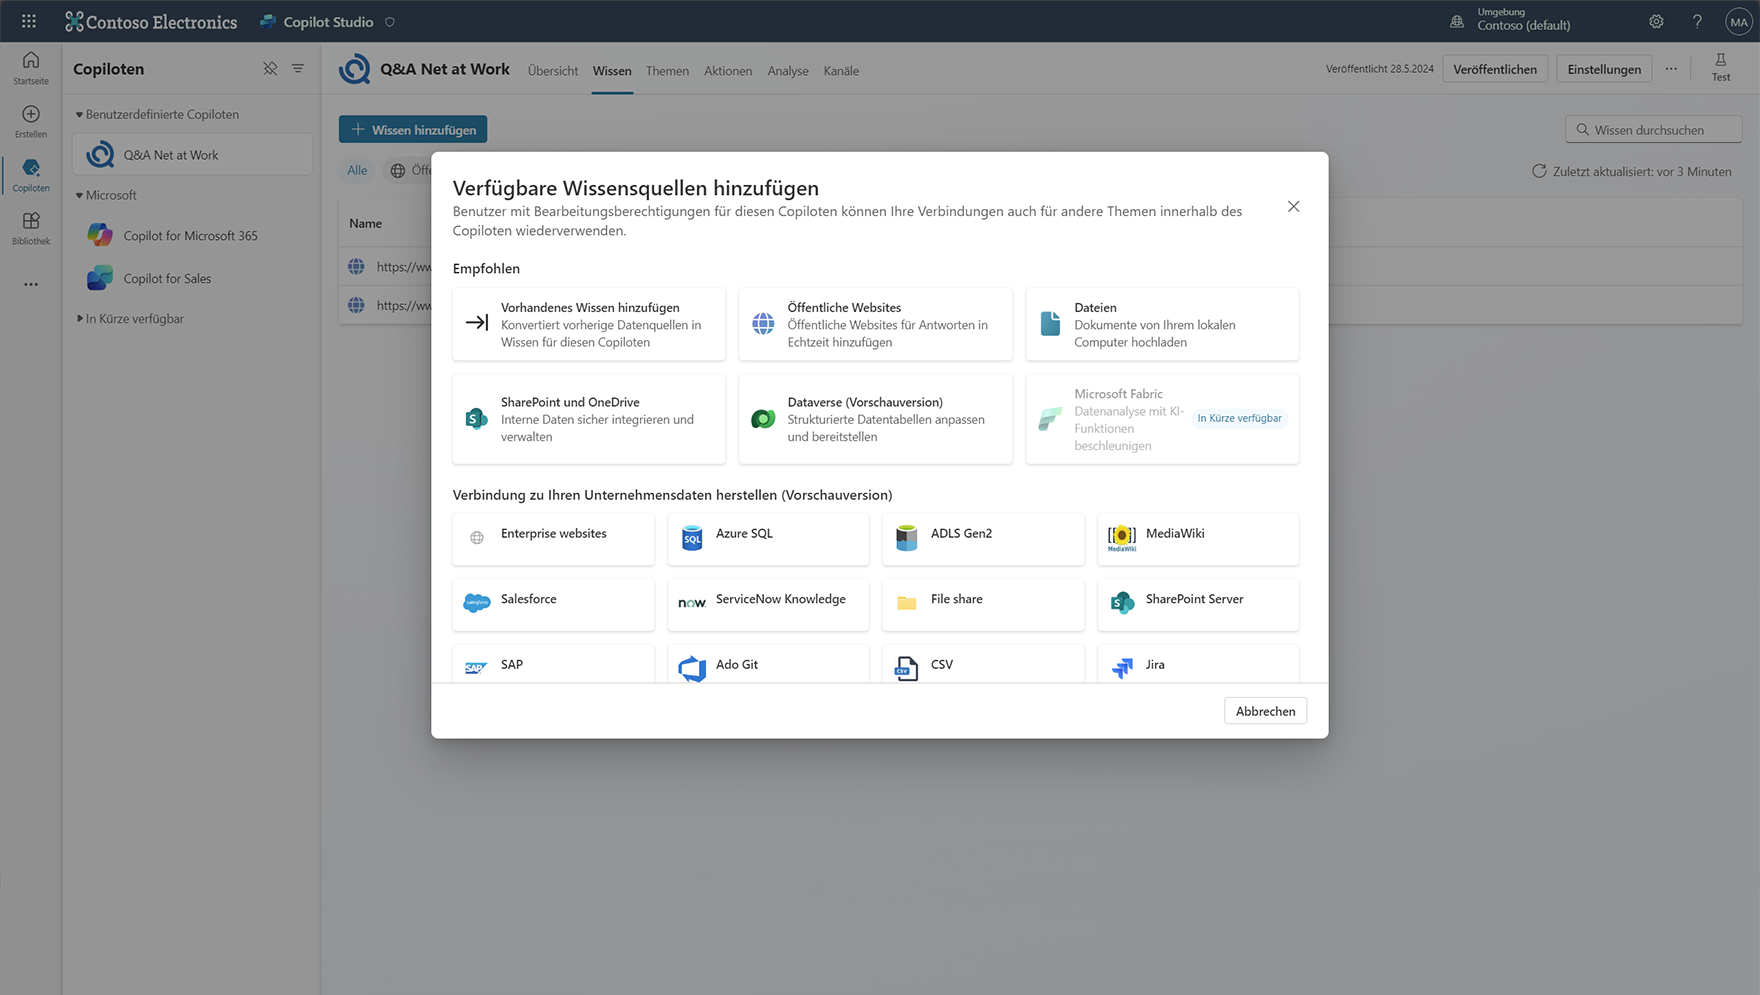This screenshot has width=1760, height=995.
Task: Open Einstellungen button
Action: [1604, 69]
